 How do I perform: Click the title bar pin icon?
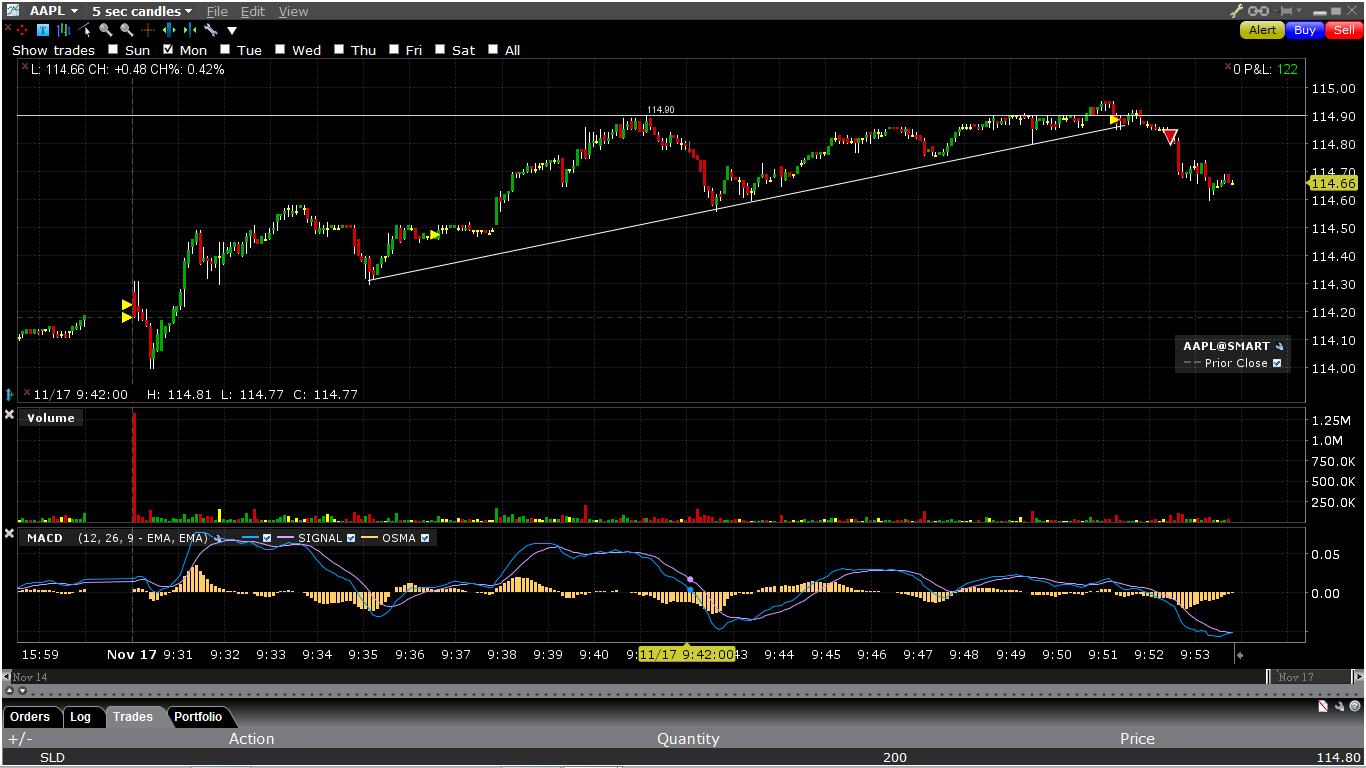[1285, 11]
